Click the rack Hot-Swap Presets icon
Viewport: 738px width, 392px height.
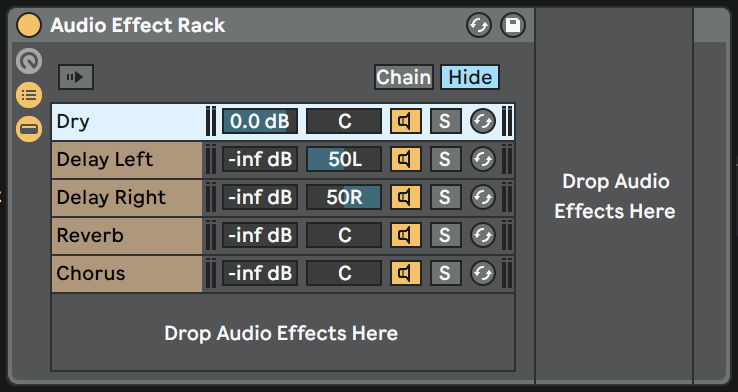479,25
